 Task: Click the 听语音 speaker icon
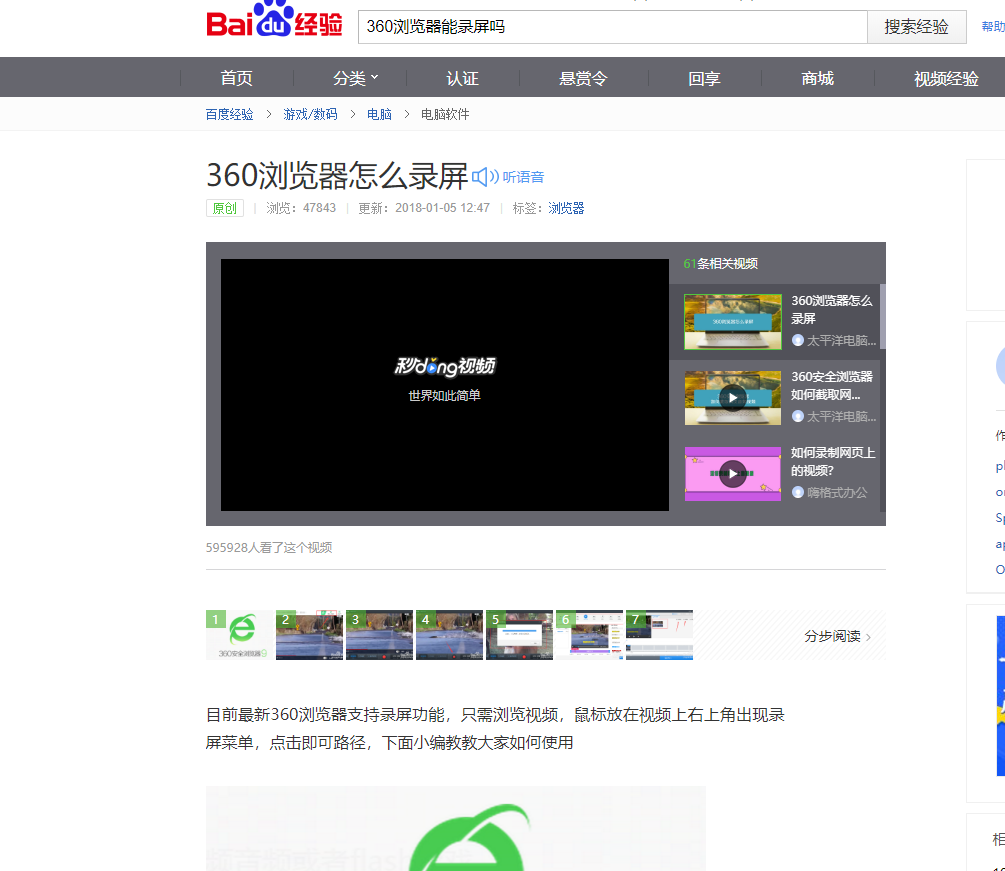[x=485, y=177]
